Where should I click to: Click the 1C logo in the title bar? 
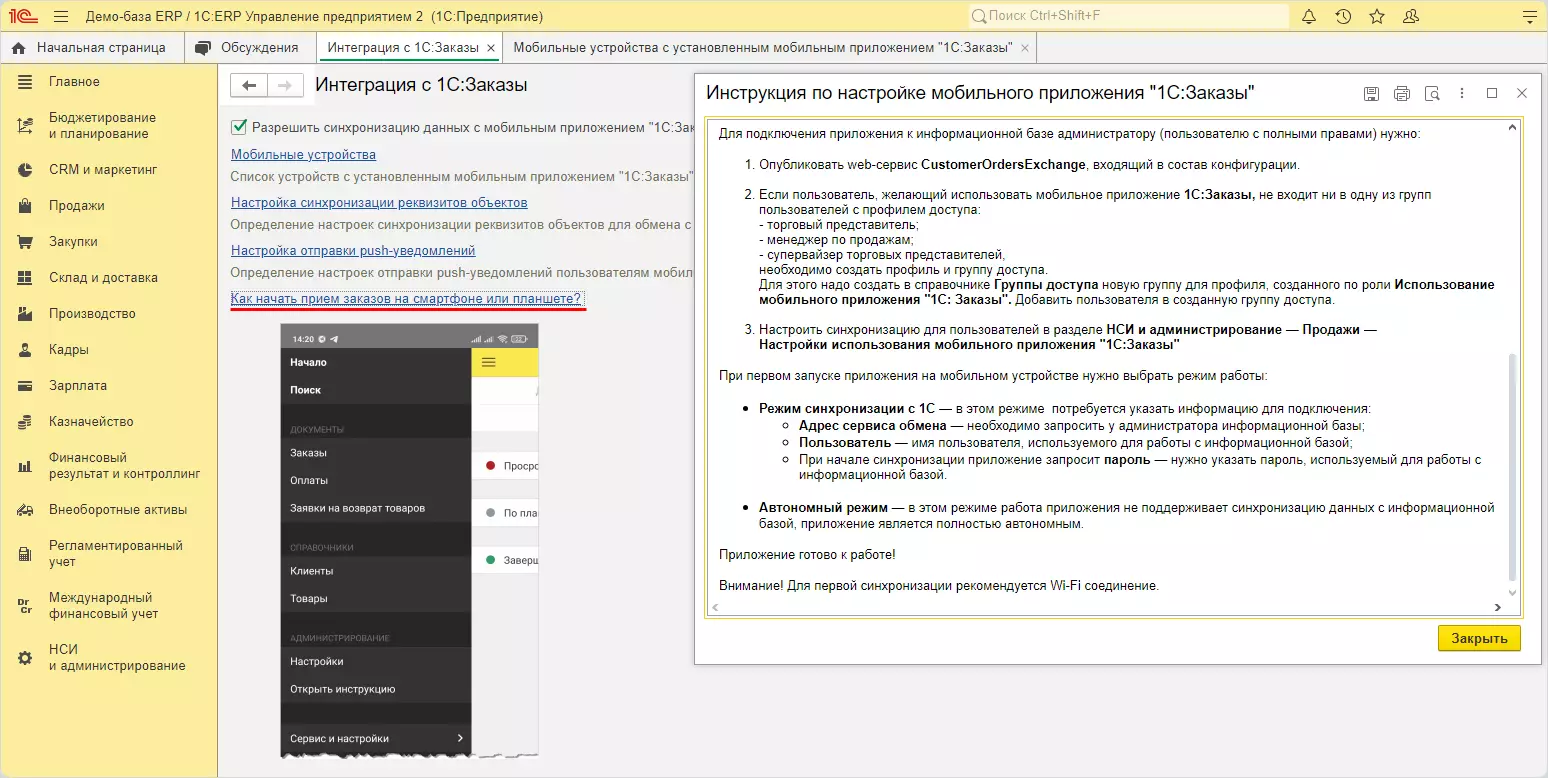(23, 17)
